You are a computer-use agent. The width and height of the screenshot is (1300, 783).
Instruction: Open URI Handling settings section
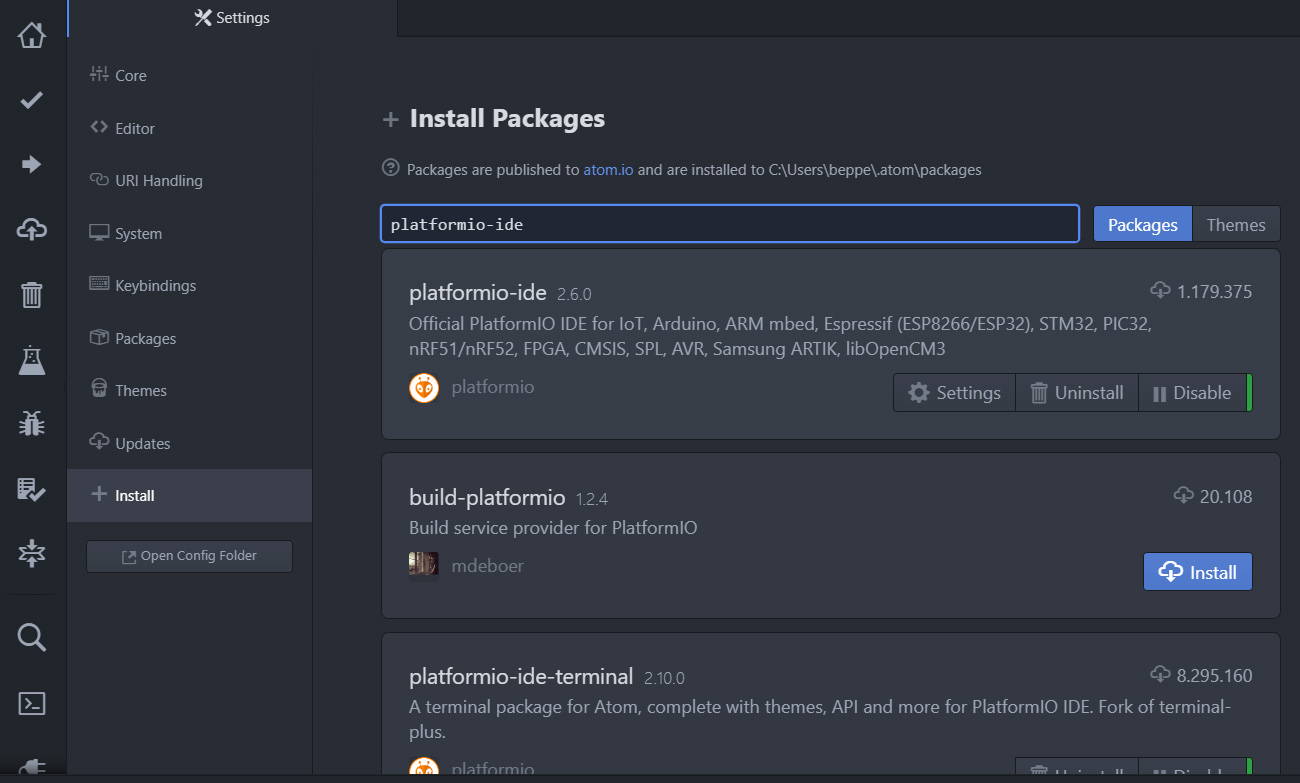[189, 180]
